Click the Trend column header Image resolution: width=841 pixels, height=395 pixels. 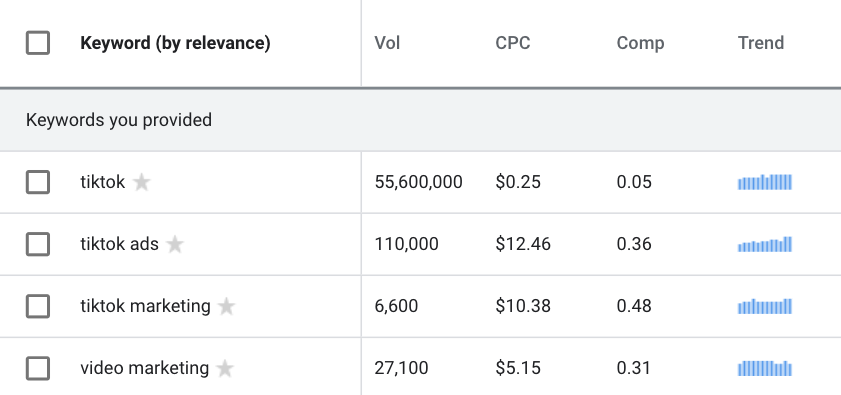click(x=761, y=43)
